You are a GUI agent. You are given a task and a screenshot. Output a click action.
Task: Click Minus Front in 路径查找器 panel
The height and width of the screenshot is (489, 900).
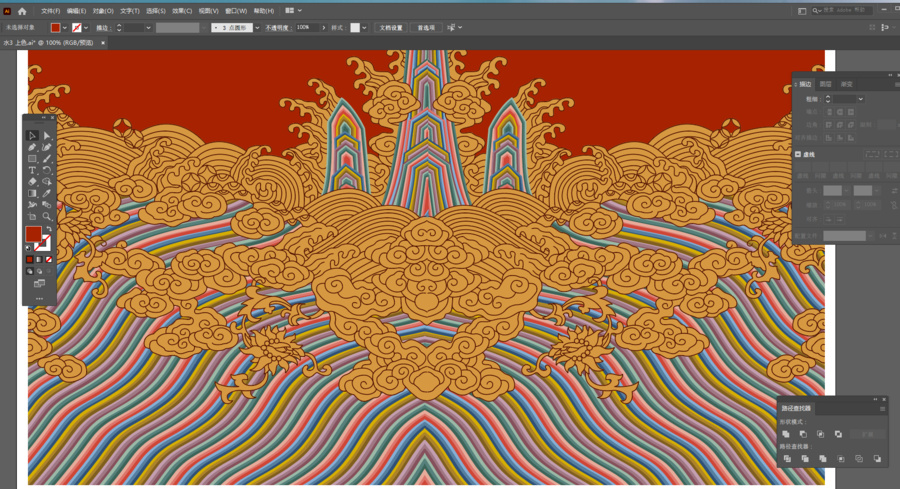[803, 434]
